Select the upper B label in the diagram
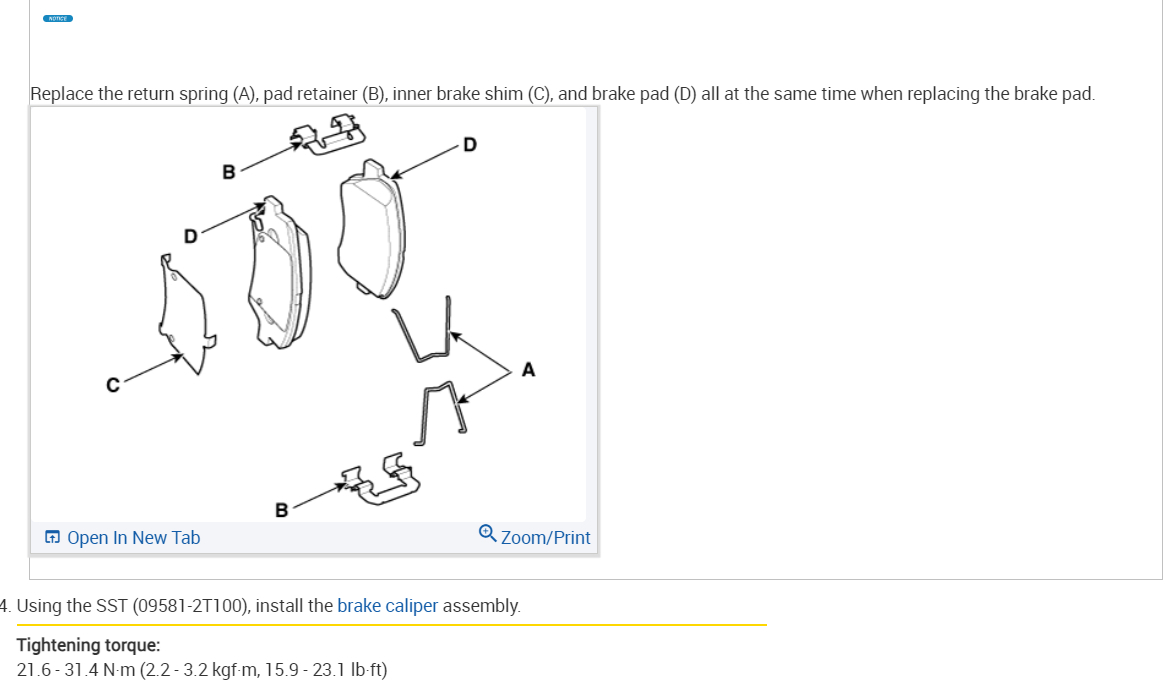Screen dimensions: 1170x684 pos(228,171)
